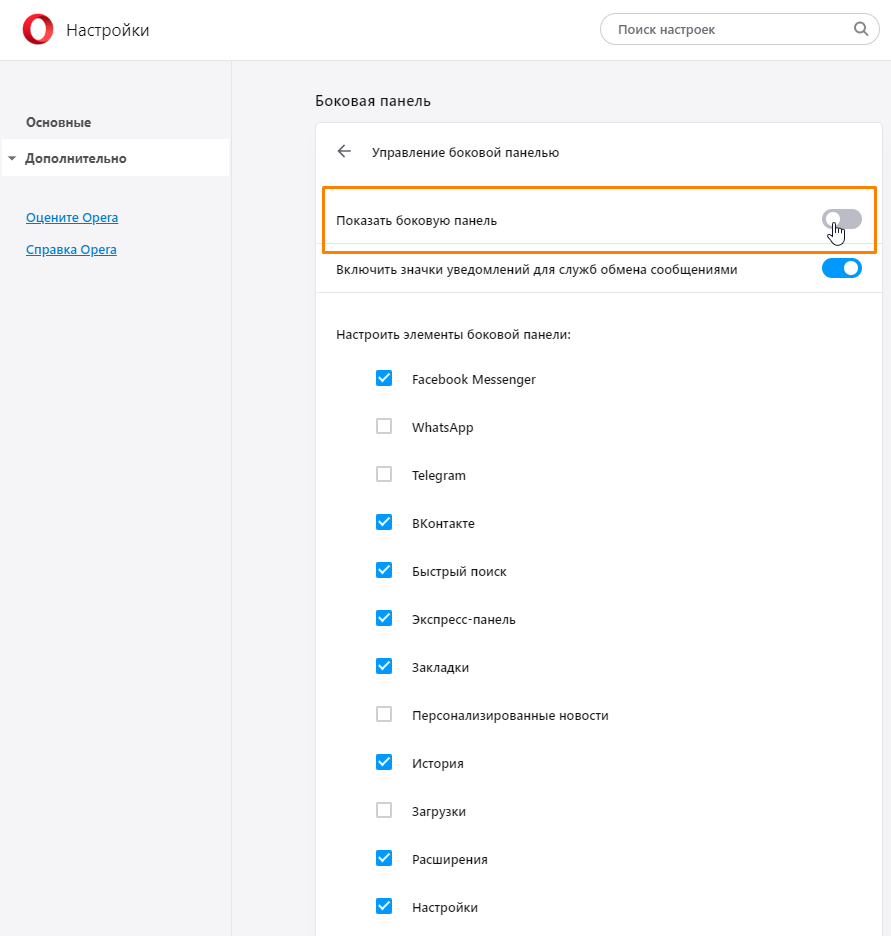Open the Основные settings section
The image size is (891, 936).
point(58,122)
